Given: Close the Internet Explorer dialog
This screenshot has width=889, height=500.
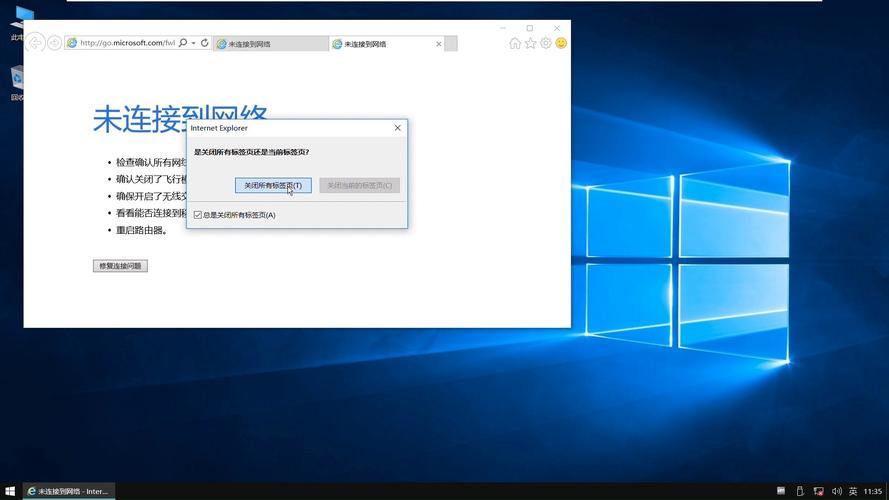Looking at the screenshot, I should click(397, 128).
